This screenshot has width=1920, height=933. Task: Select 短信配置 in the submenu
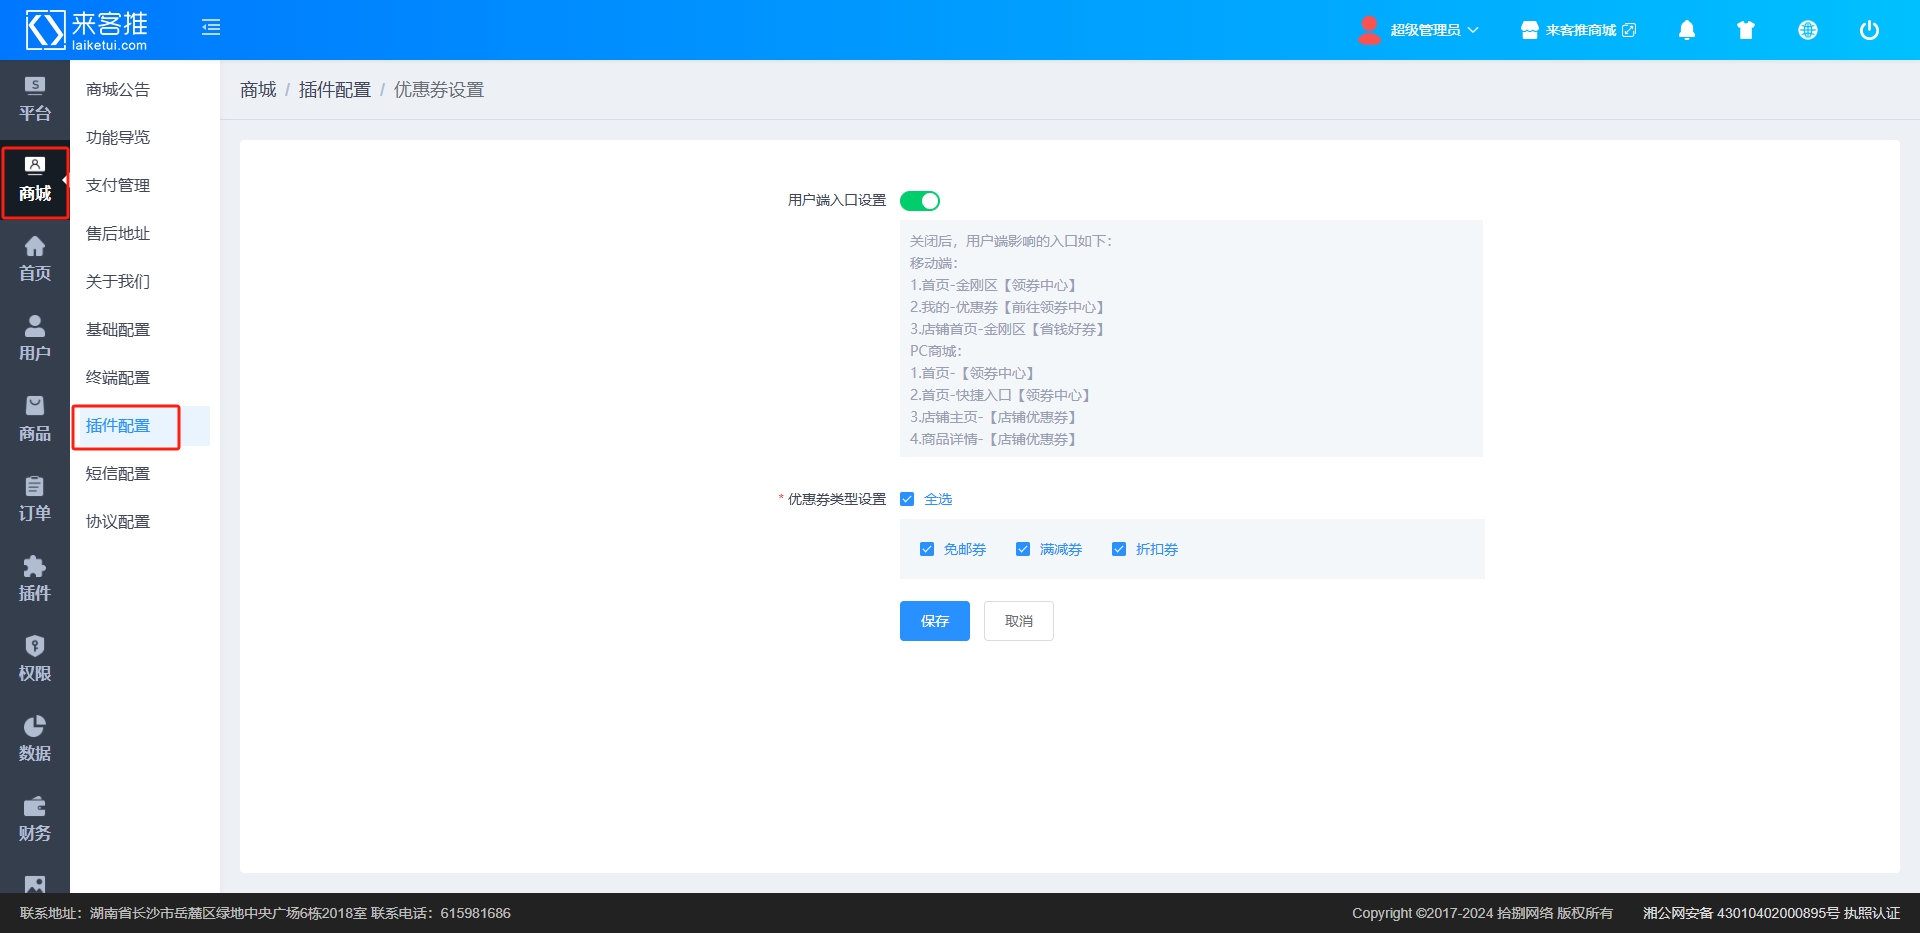click(118, 473)
